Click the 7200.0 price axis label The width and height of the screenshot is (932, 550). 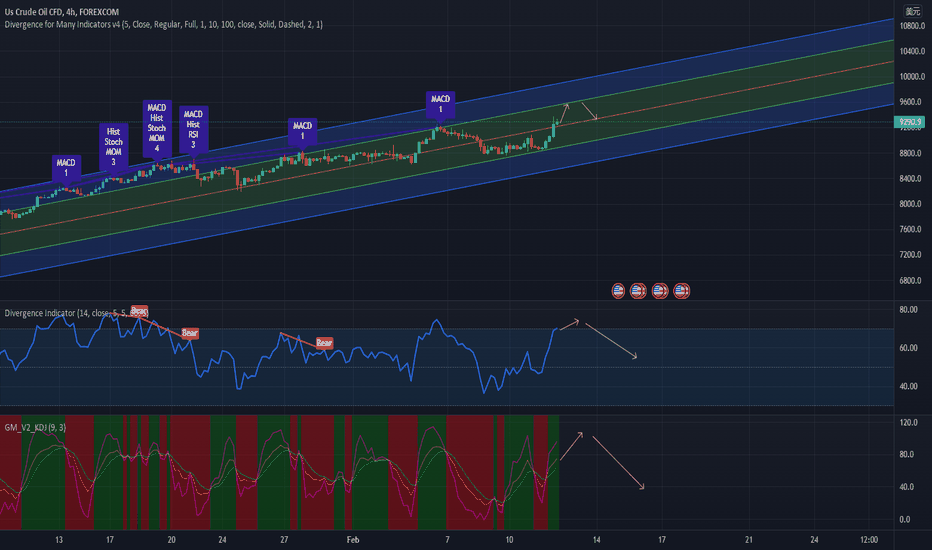point(912,254)
